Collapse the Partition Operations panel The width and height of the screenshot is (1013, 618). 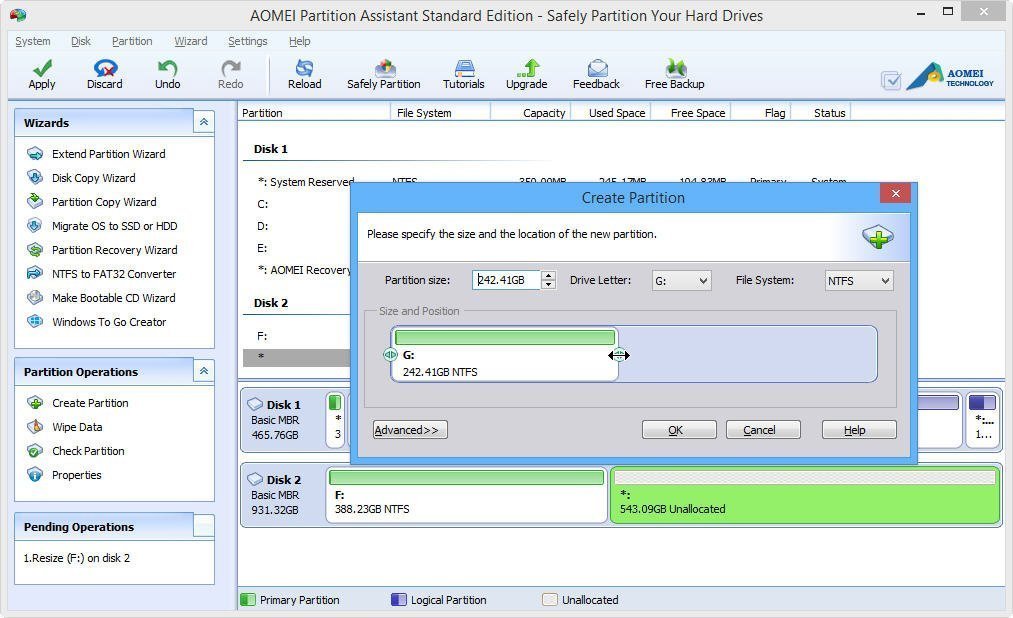[204, 371]
